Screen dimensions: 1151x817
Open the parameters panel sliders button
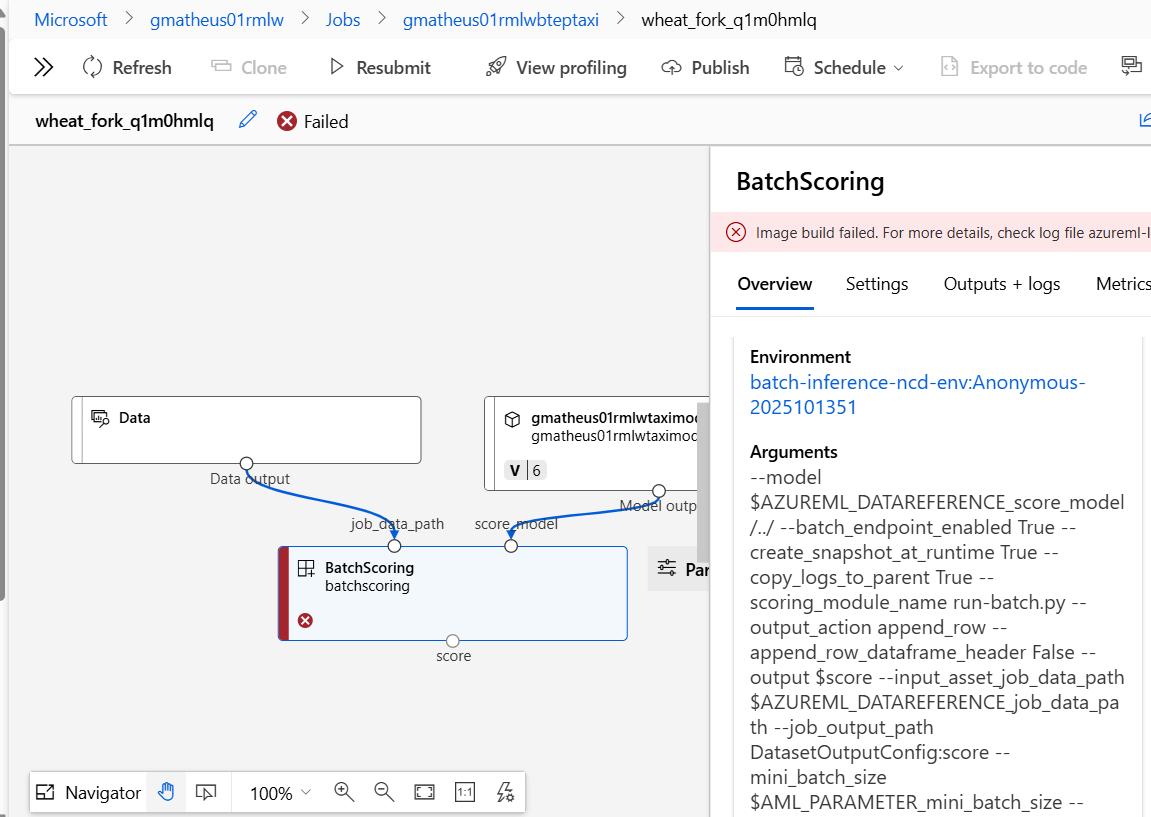pyautogui.click(x=679, y=569)
